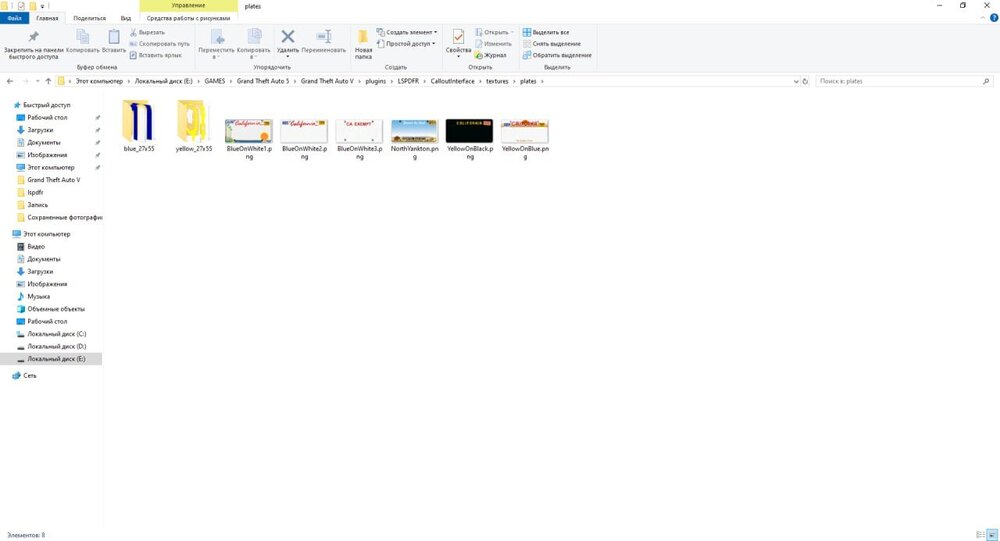Open the Share (Поделиться) ribbon tab
The height and width of the screenshot is (541, 1000).
[89, 18]
